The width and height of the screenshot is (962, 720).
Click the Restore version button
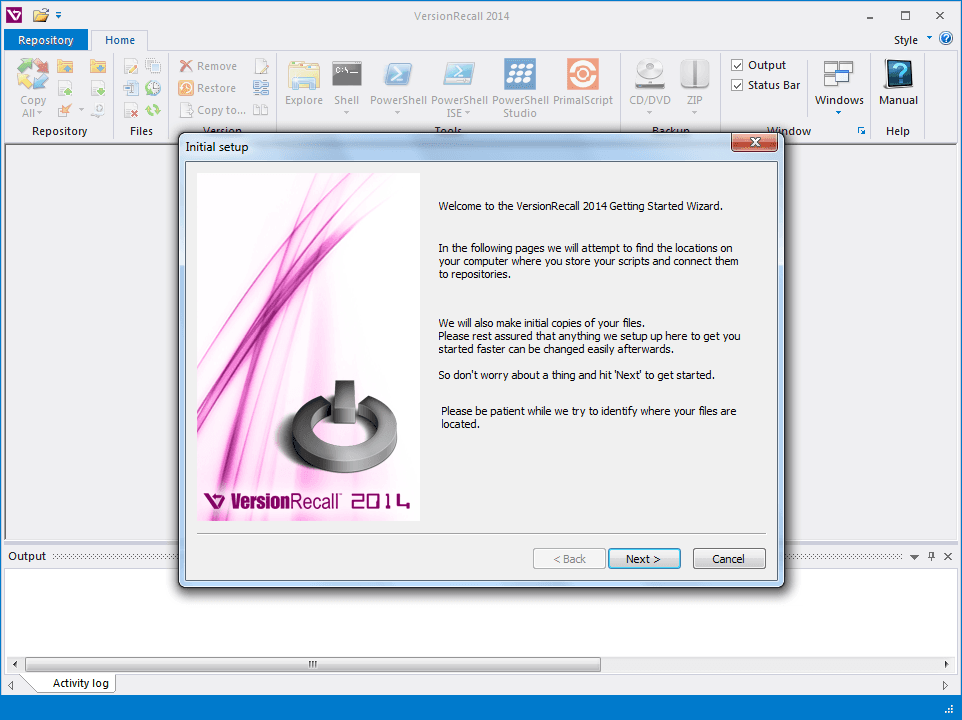click(207, 88)
